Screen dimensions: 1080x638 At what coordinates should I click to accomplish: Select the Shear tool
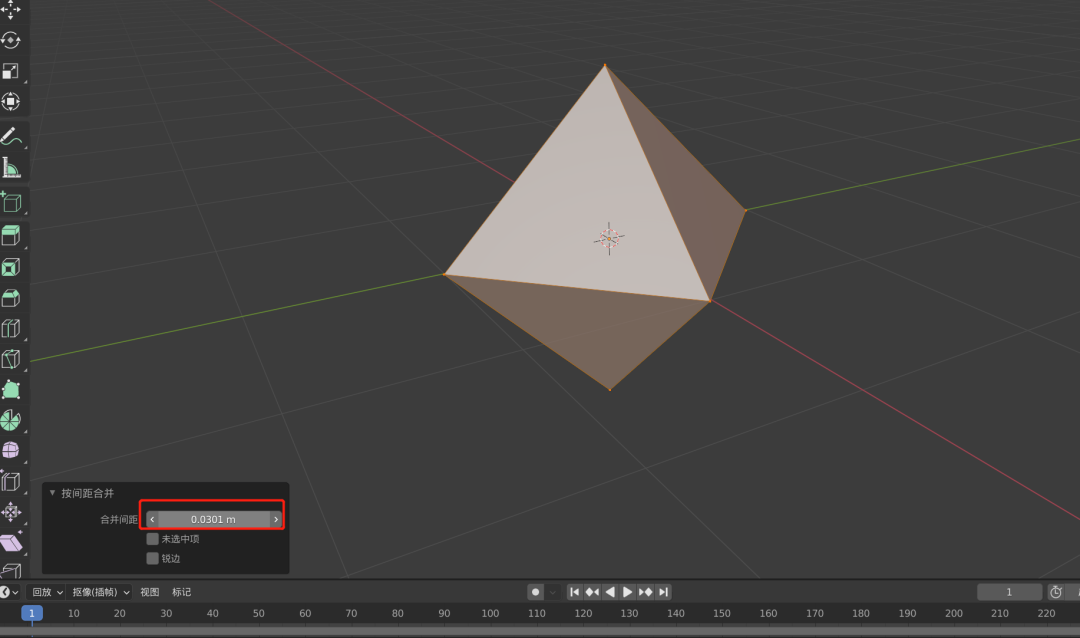coord(10,542)
